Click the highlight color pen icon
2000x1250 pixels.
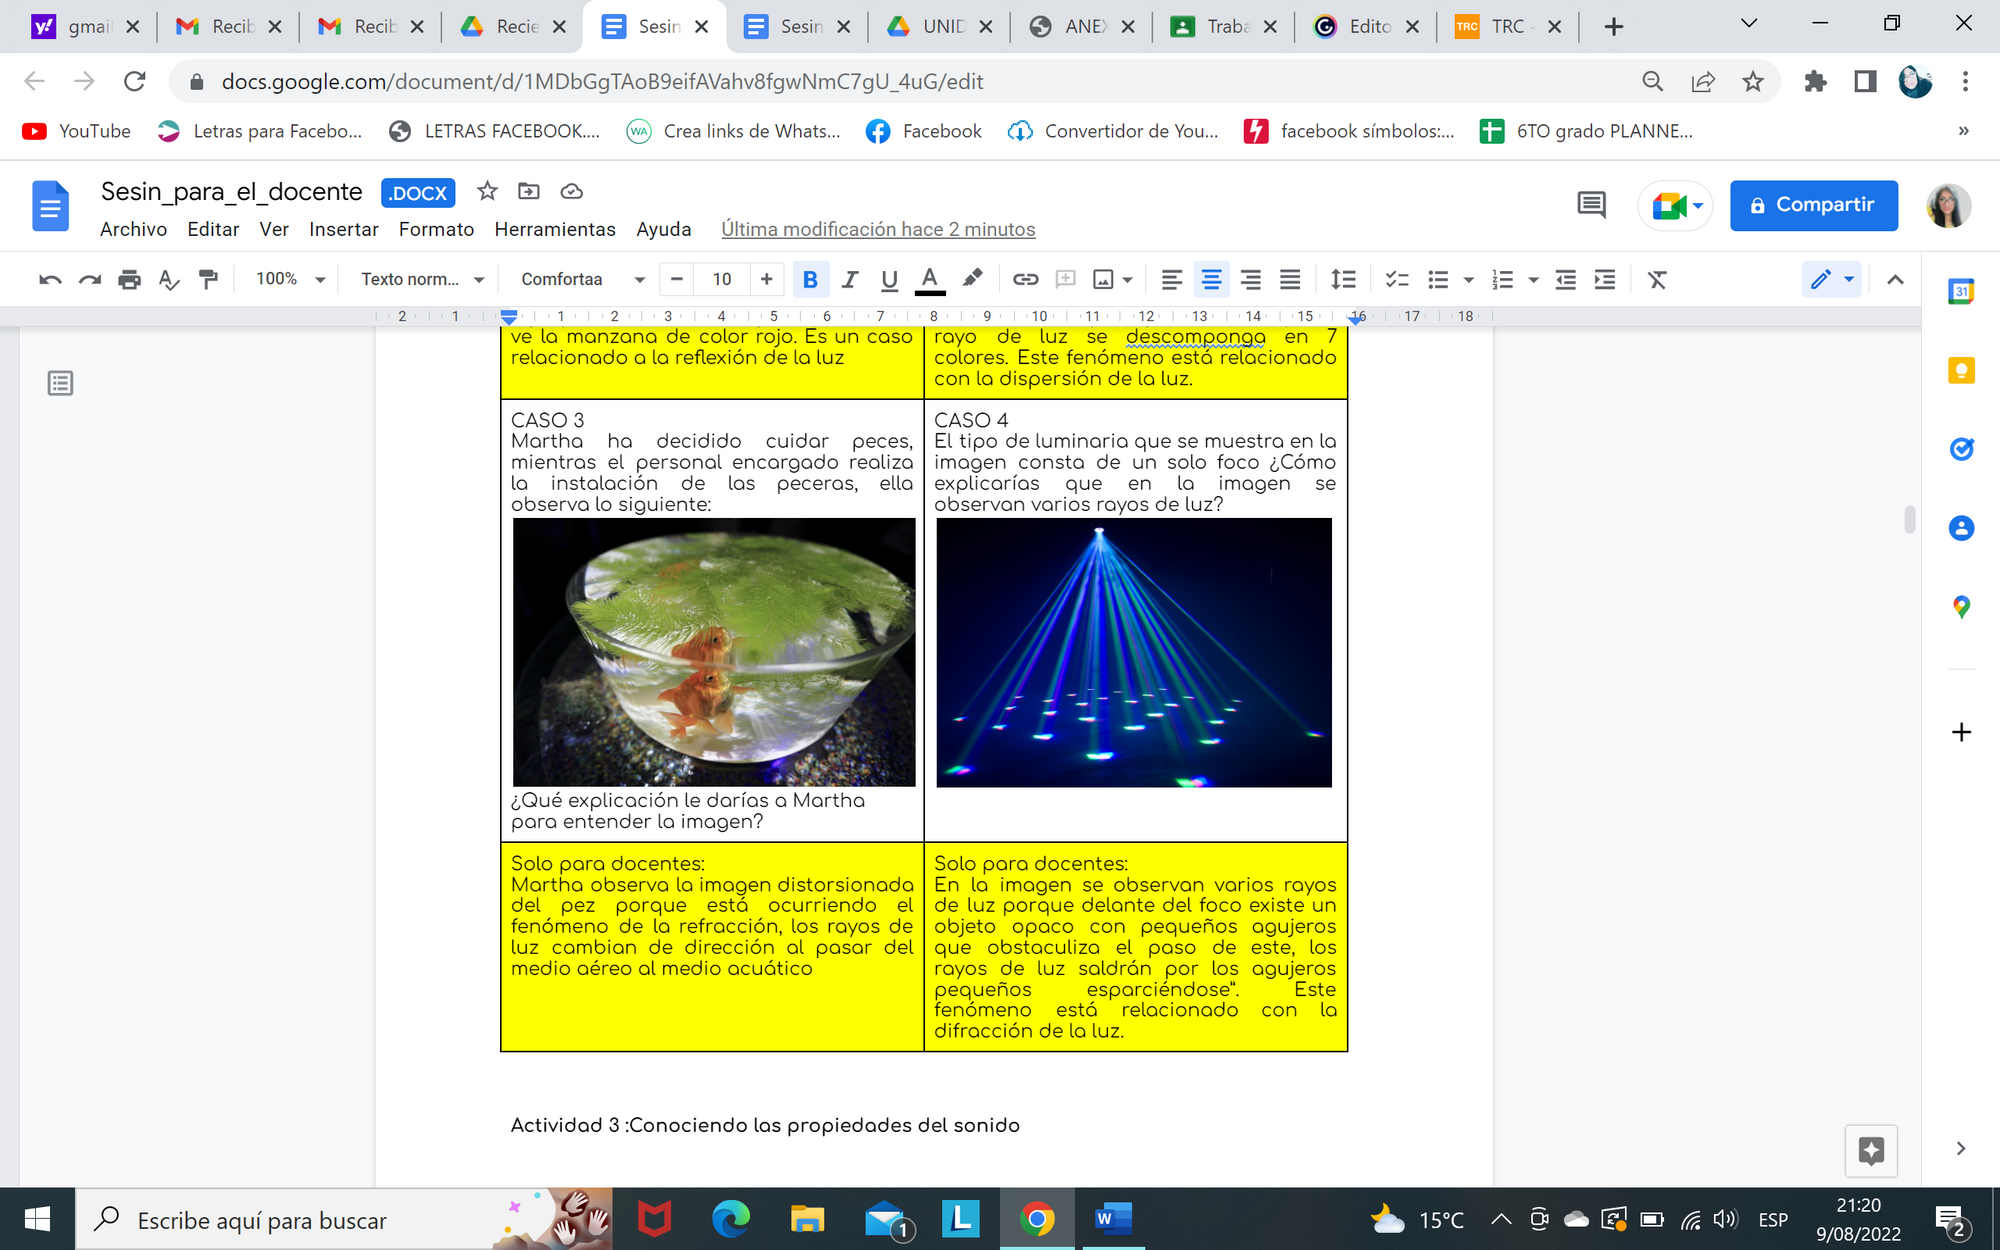(972, 279)
